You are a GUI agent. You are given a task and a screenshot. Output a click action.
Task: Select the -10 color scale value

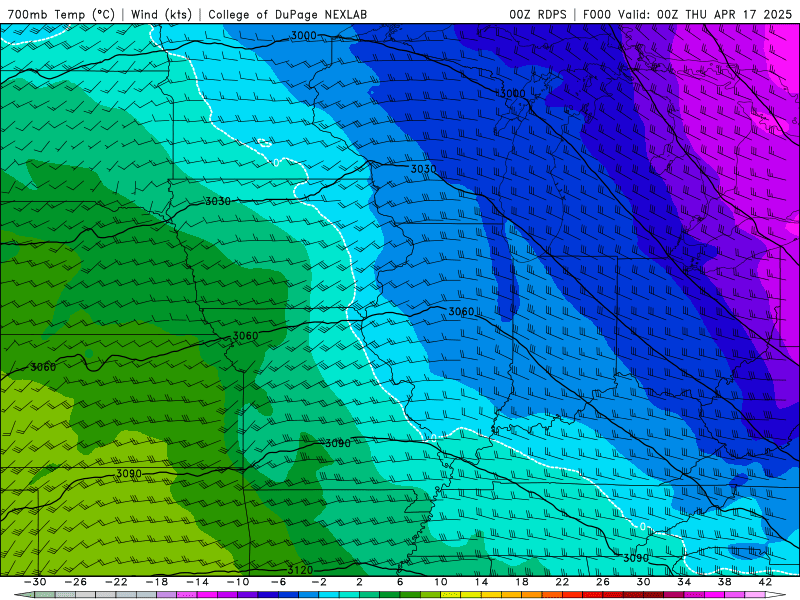(x=238, y=582)
